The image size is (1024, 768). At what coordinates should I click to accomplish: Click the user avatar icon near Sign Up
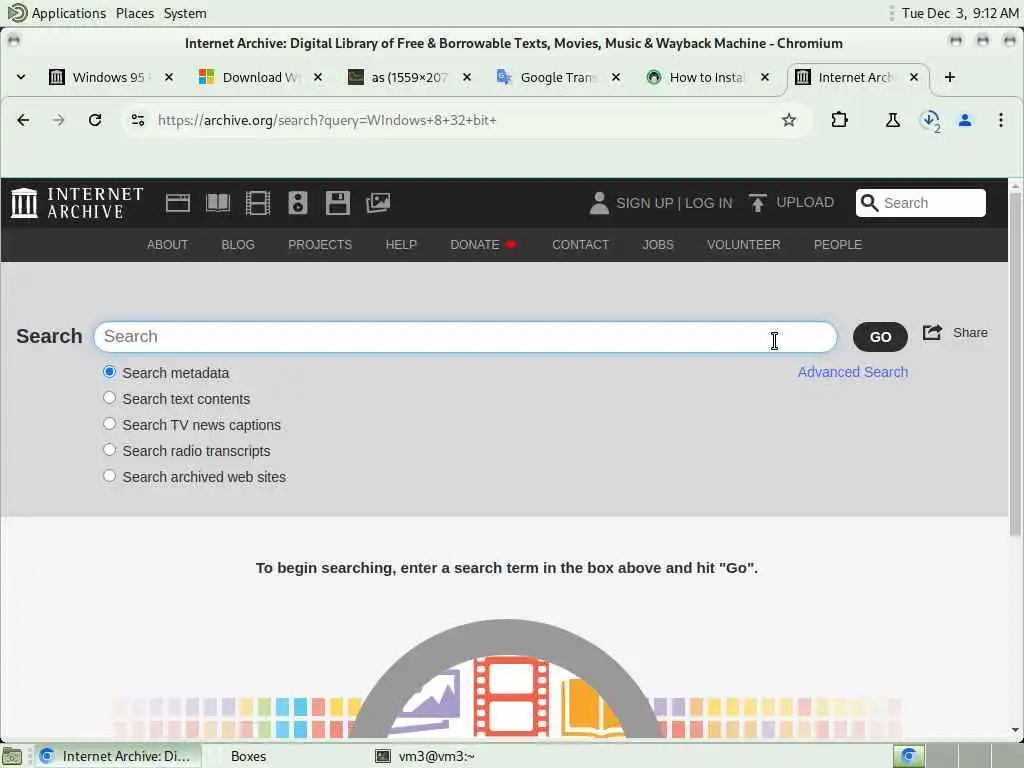pos(599,203)
